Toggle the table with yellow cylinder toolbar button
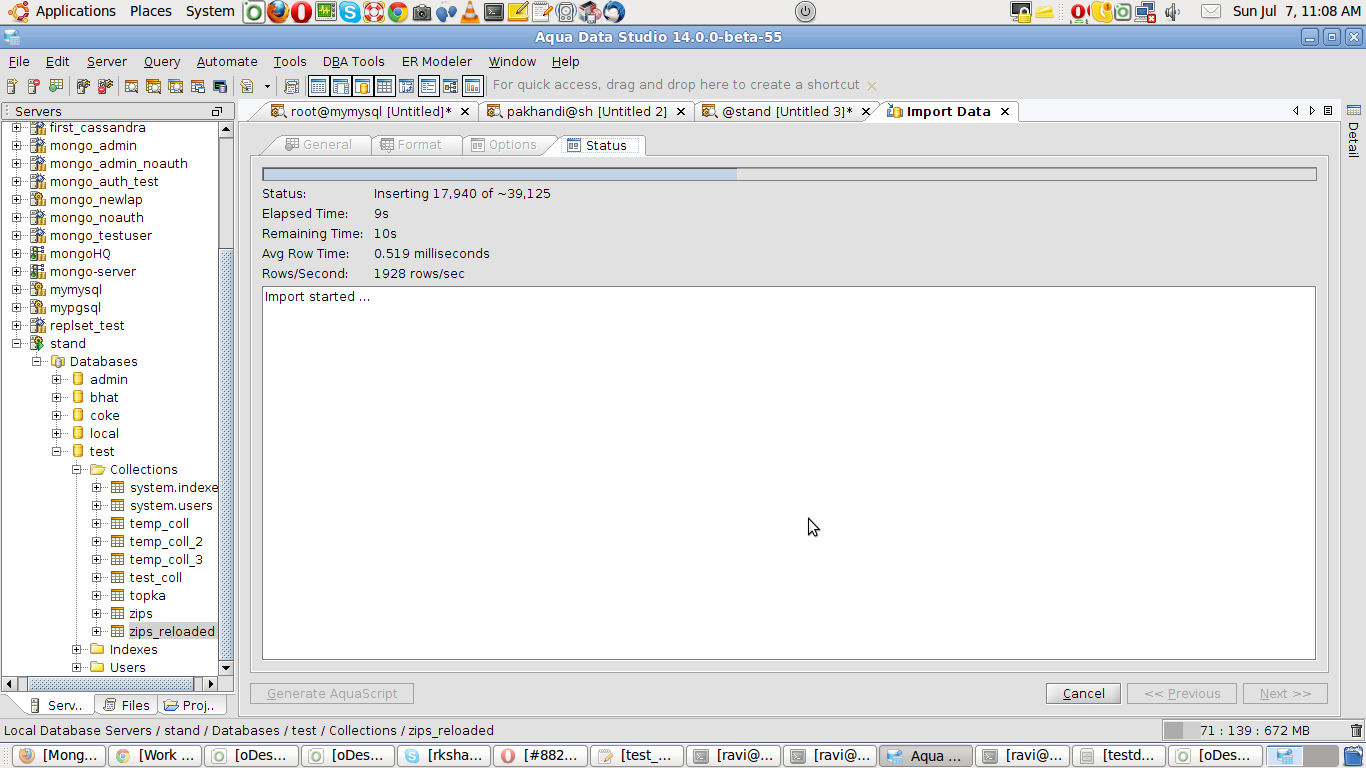This screenshot has height=768, width=1366. (x=363, y=86)
